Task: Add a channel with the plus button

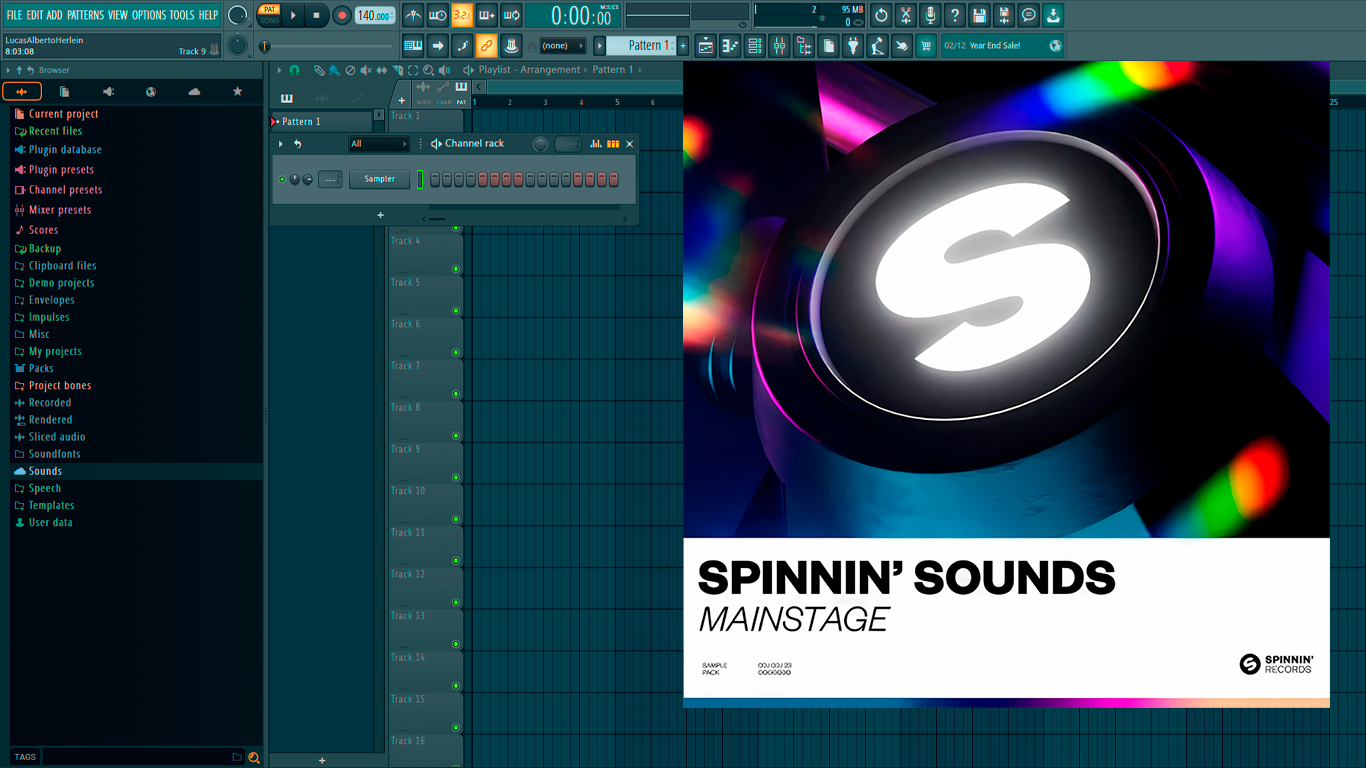Action: [380, 215]
